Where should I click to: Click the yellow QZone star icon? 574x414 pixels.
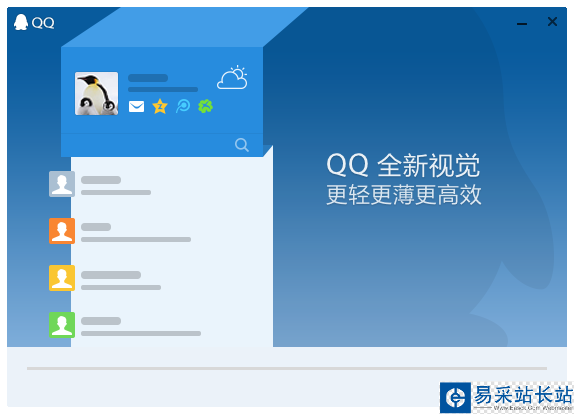coord(160,107)
